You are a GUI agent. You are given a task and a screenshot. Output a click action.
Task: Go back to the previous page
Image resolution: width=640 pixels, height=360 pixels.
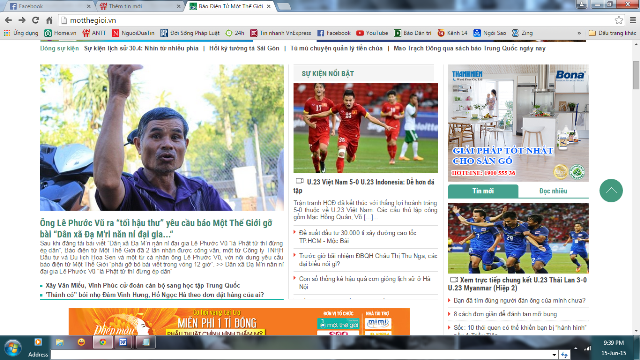pyautogui.click(x=9, y=20)
